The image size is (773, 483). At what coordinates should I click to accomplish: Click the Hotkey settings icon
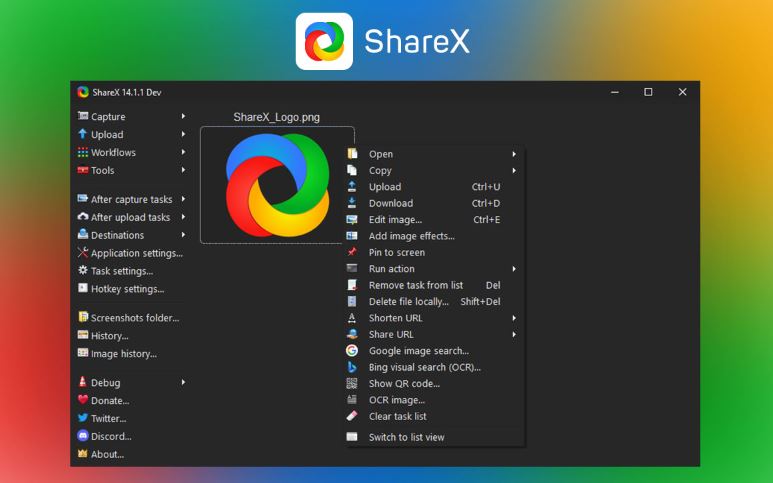pyautogui.click(x=83, y=288)
